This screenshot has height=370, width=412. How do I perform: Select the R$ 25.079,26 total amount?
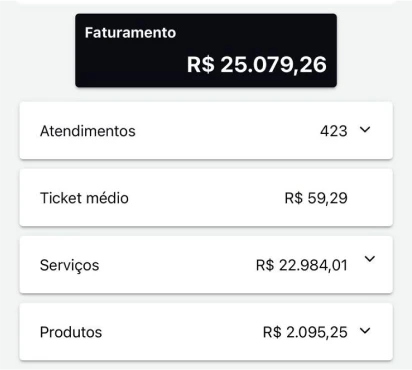pos(257,64)
